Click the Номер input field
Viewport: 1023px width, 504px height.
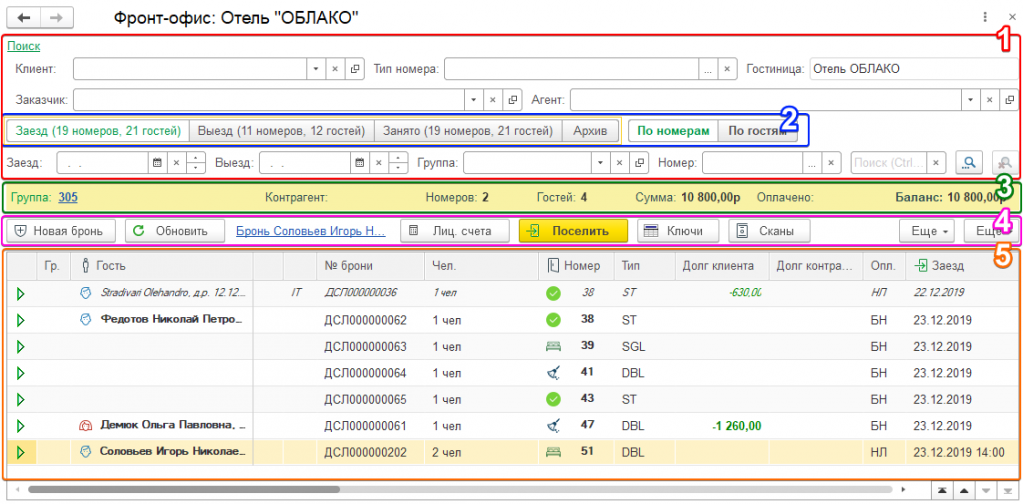(751, 162)
